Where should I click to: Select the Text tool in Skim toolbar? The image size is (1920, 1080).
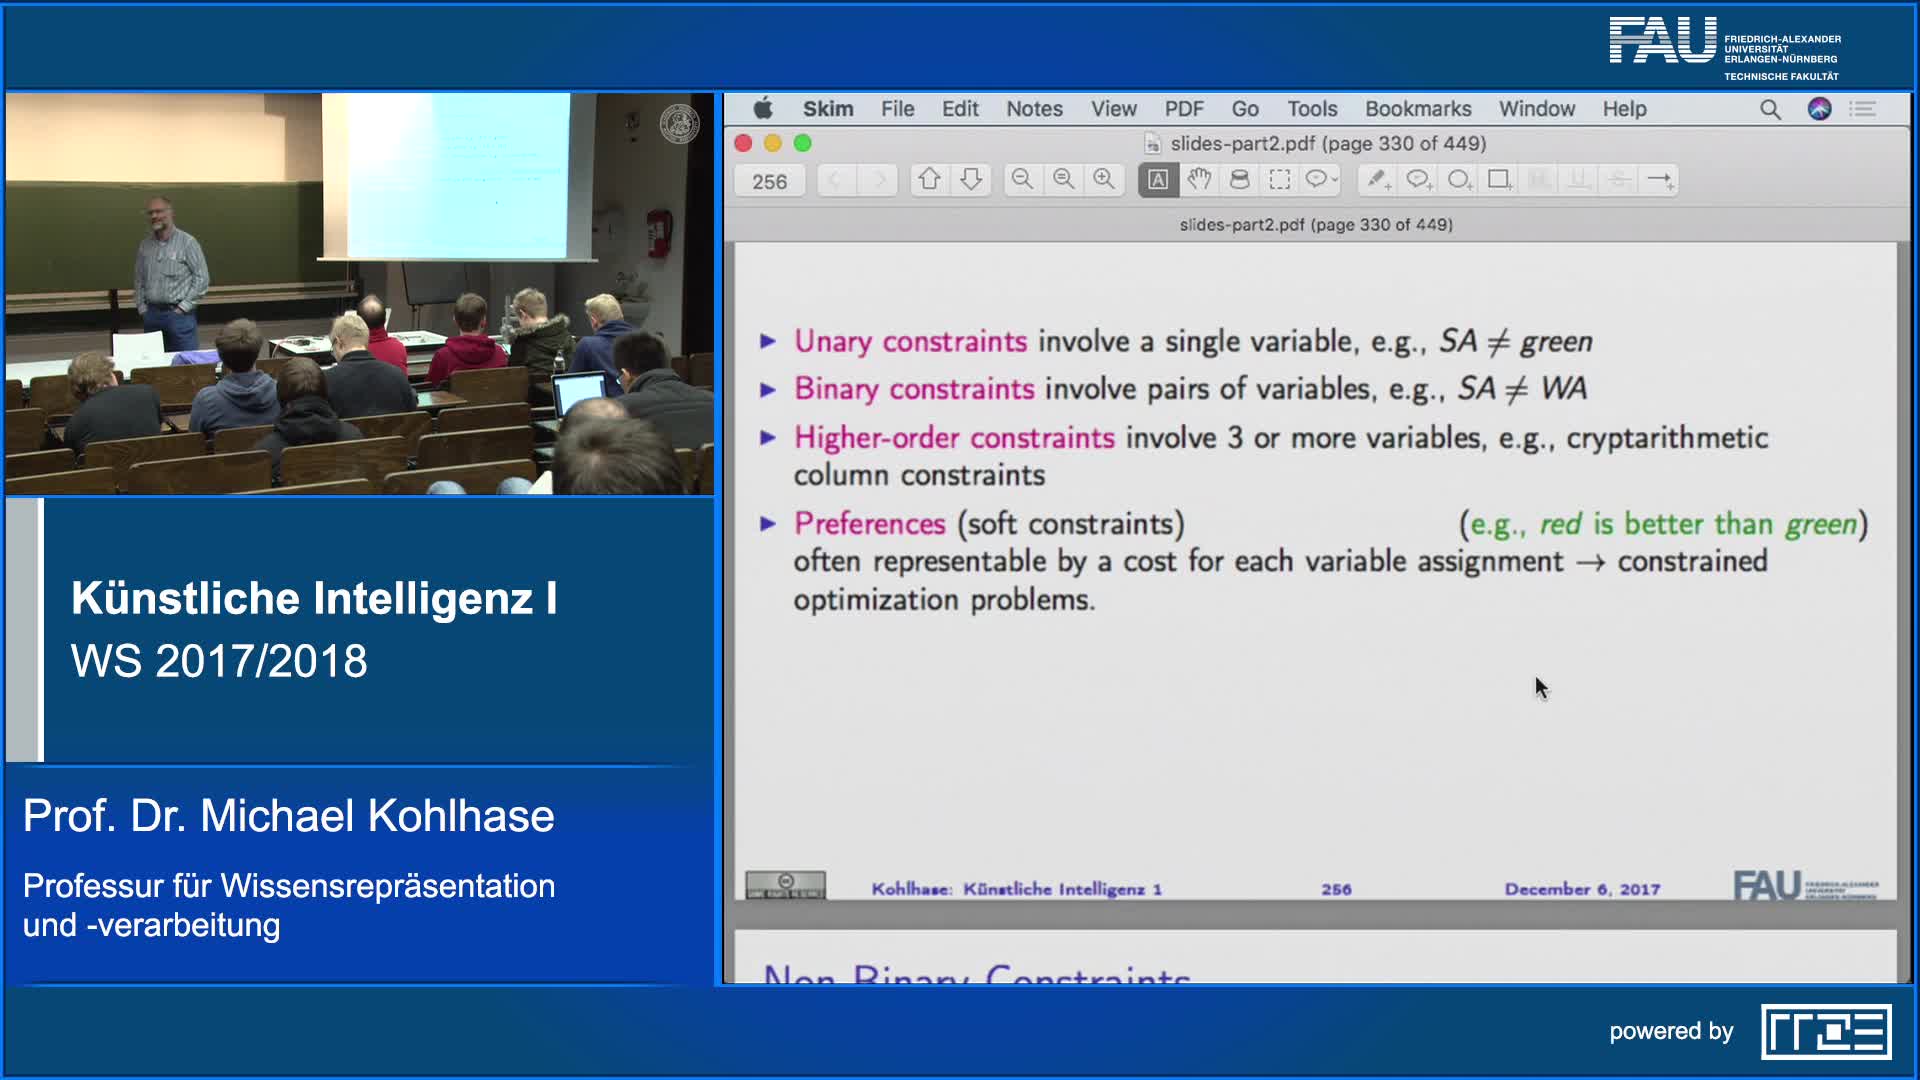[1157, 180]
